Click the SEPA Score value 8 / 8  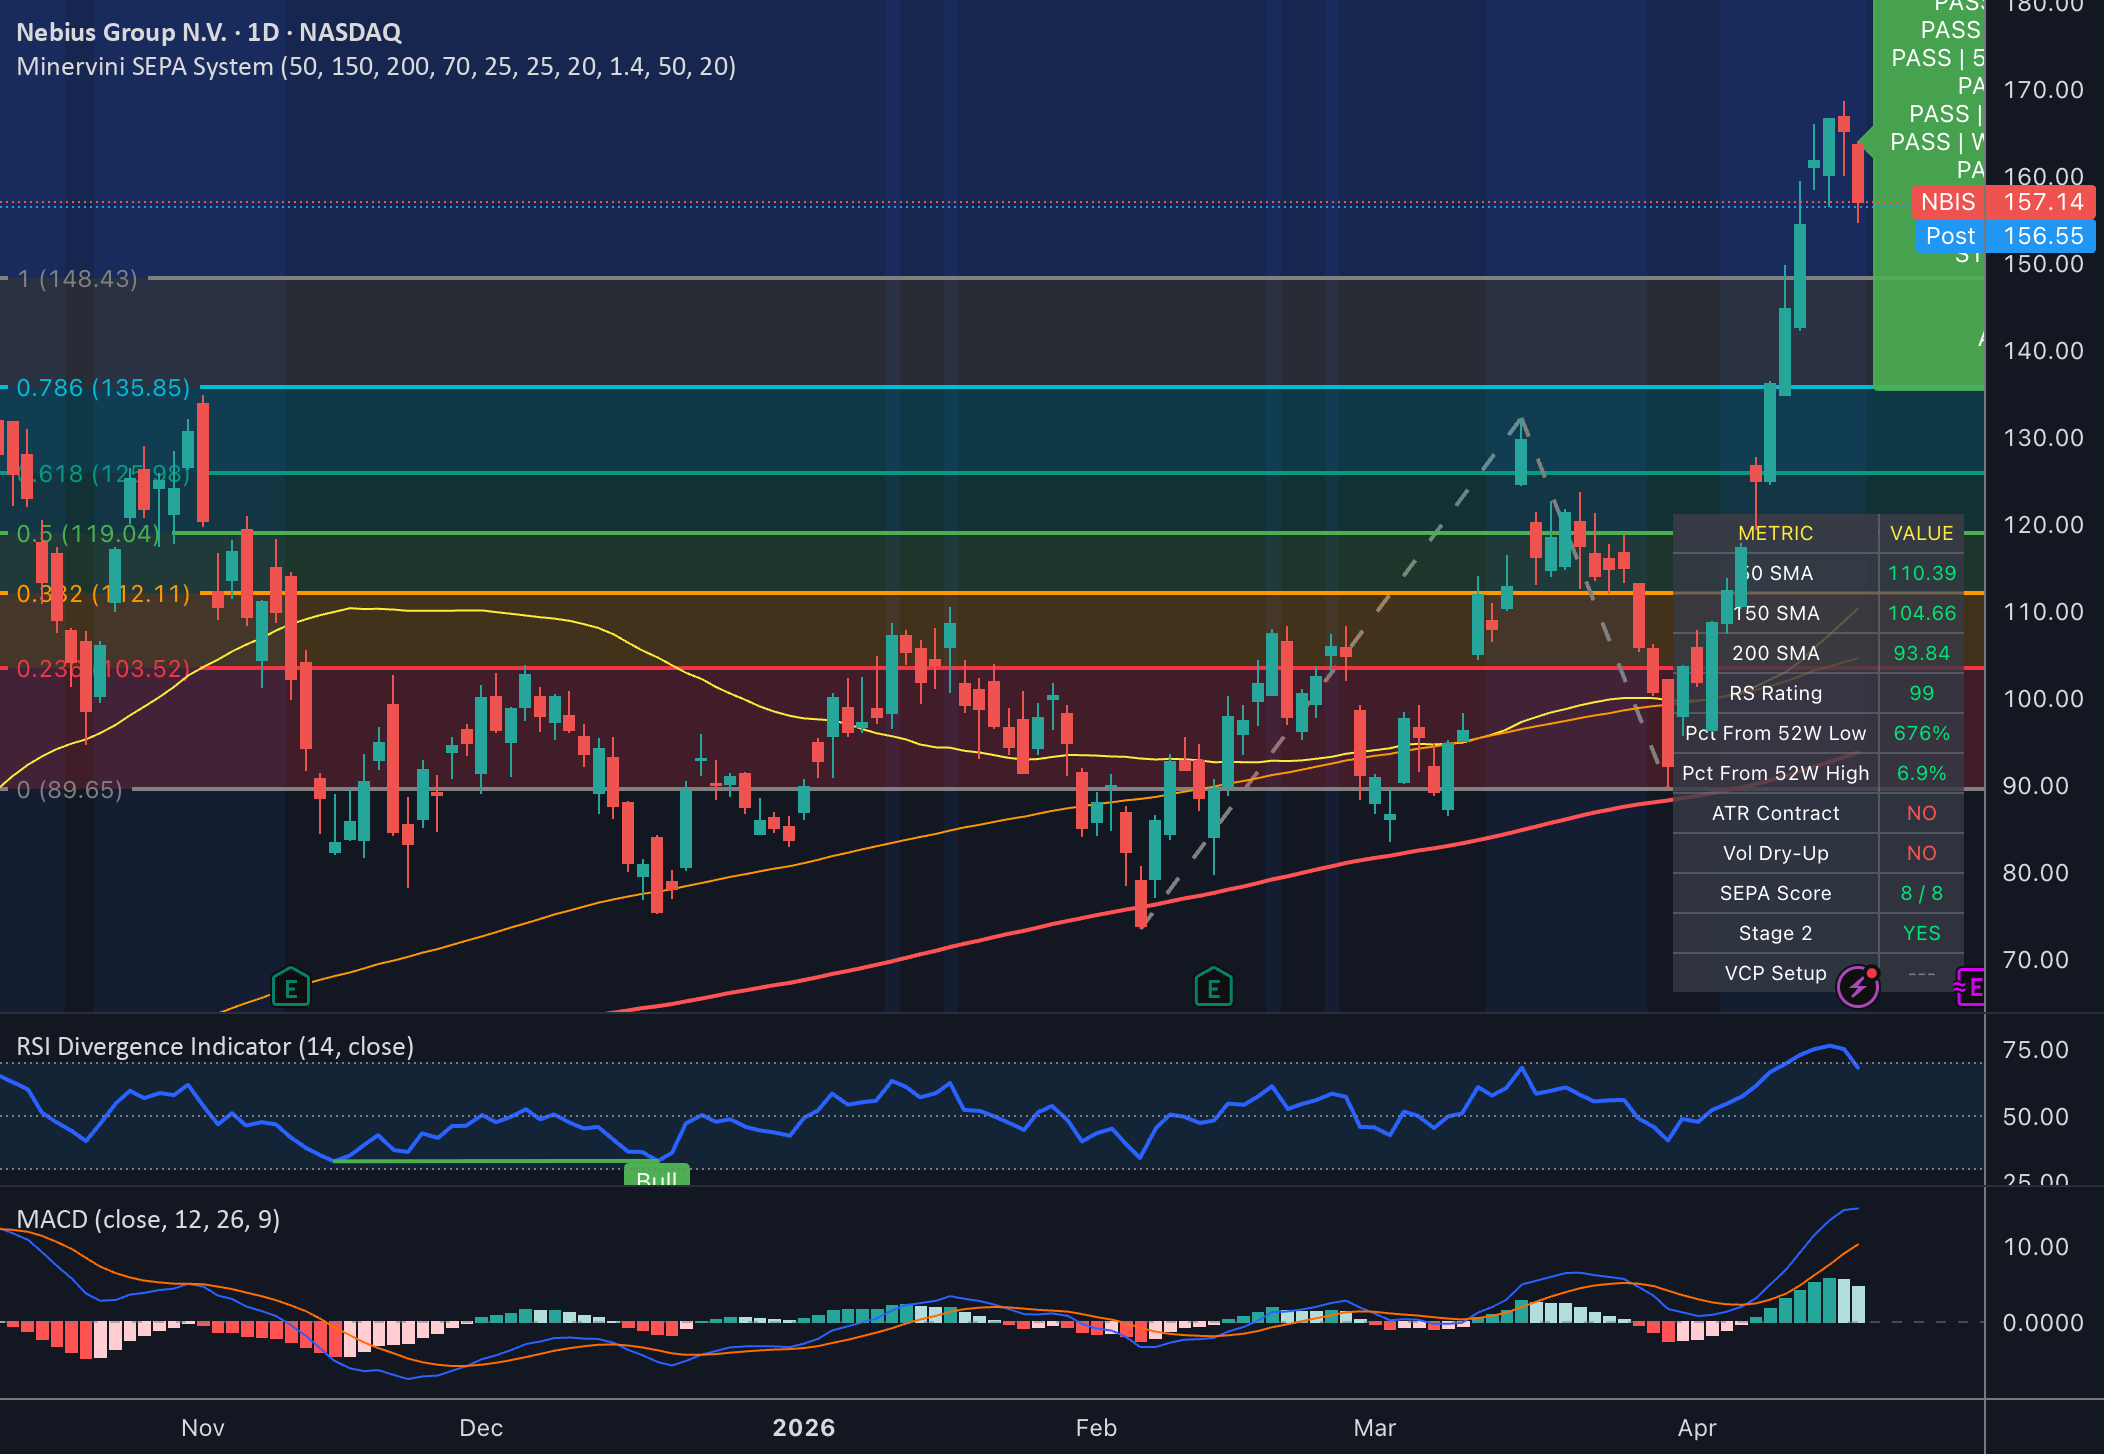tap(1921, 893)
